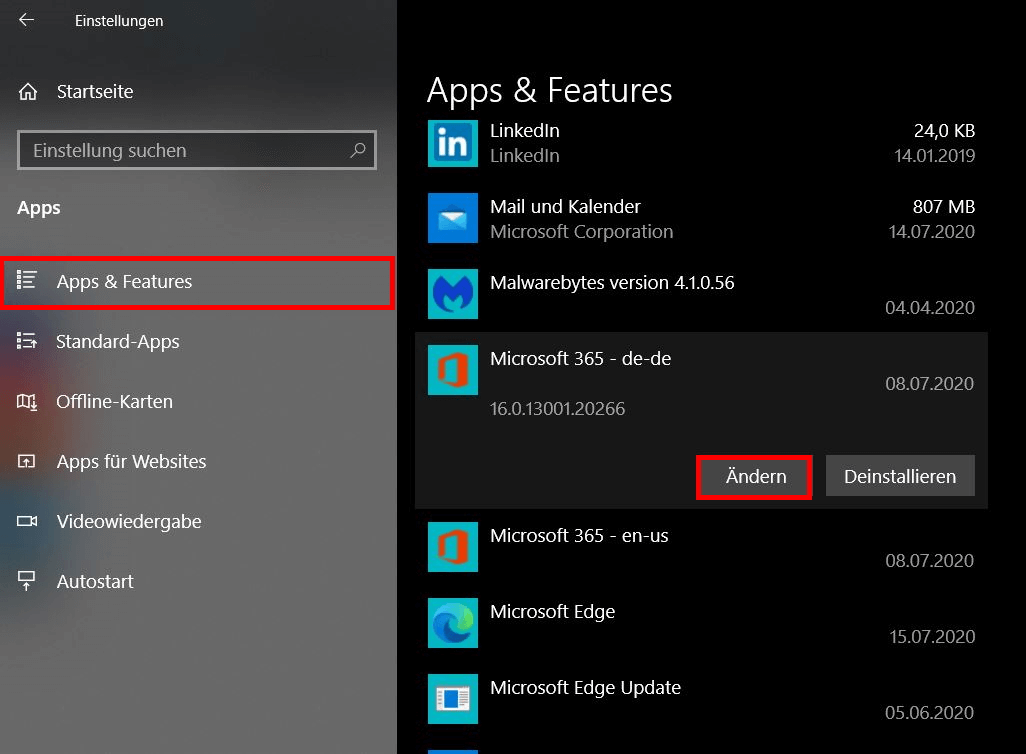Click the Autostart icon

26,581
